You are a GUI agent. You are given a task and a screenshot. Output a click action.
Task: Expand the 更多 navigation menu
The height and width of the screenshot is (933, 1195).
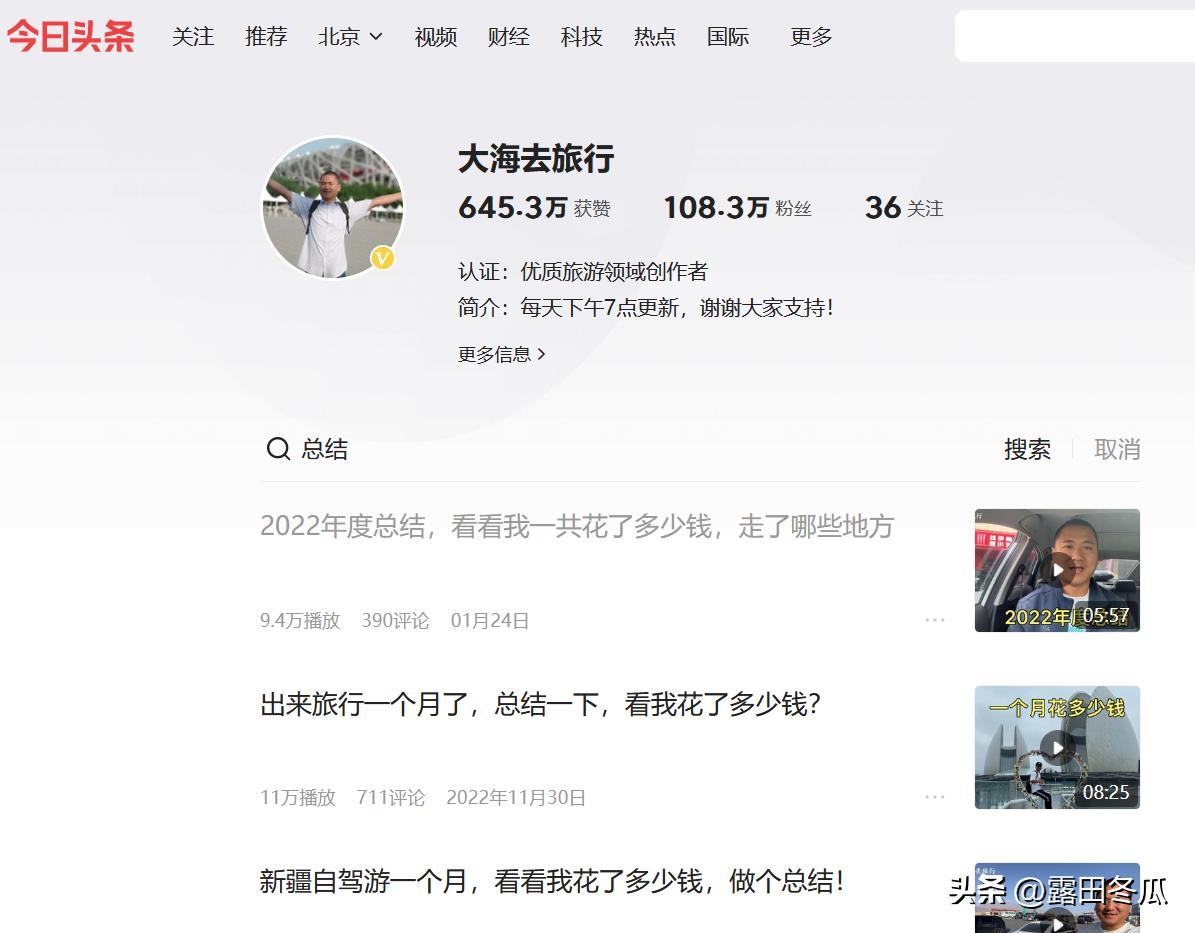(811, 37)
